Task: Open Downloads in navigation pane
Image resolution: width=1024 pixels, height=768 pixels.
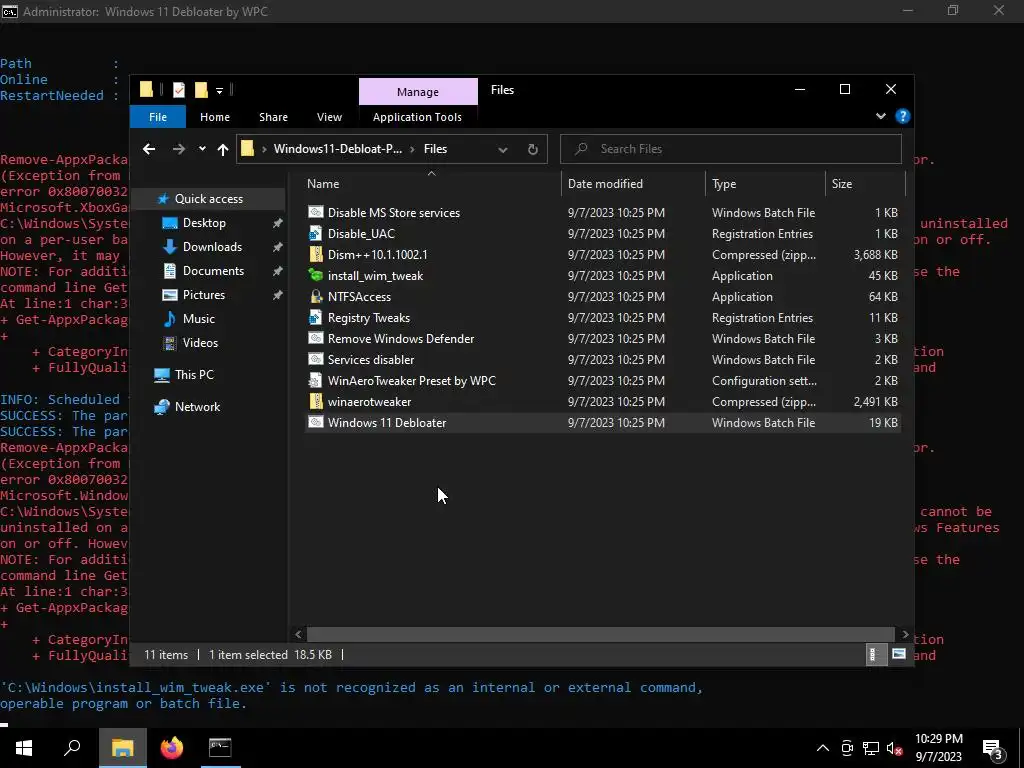Action: 212,247
